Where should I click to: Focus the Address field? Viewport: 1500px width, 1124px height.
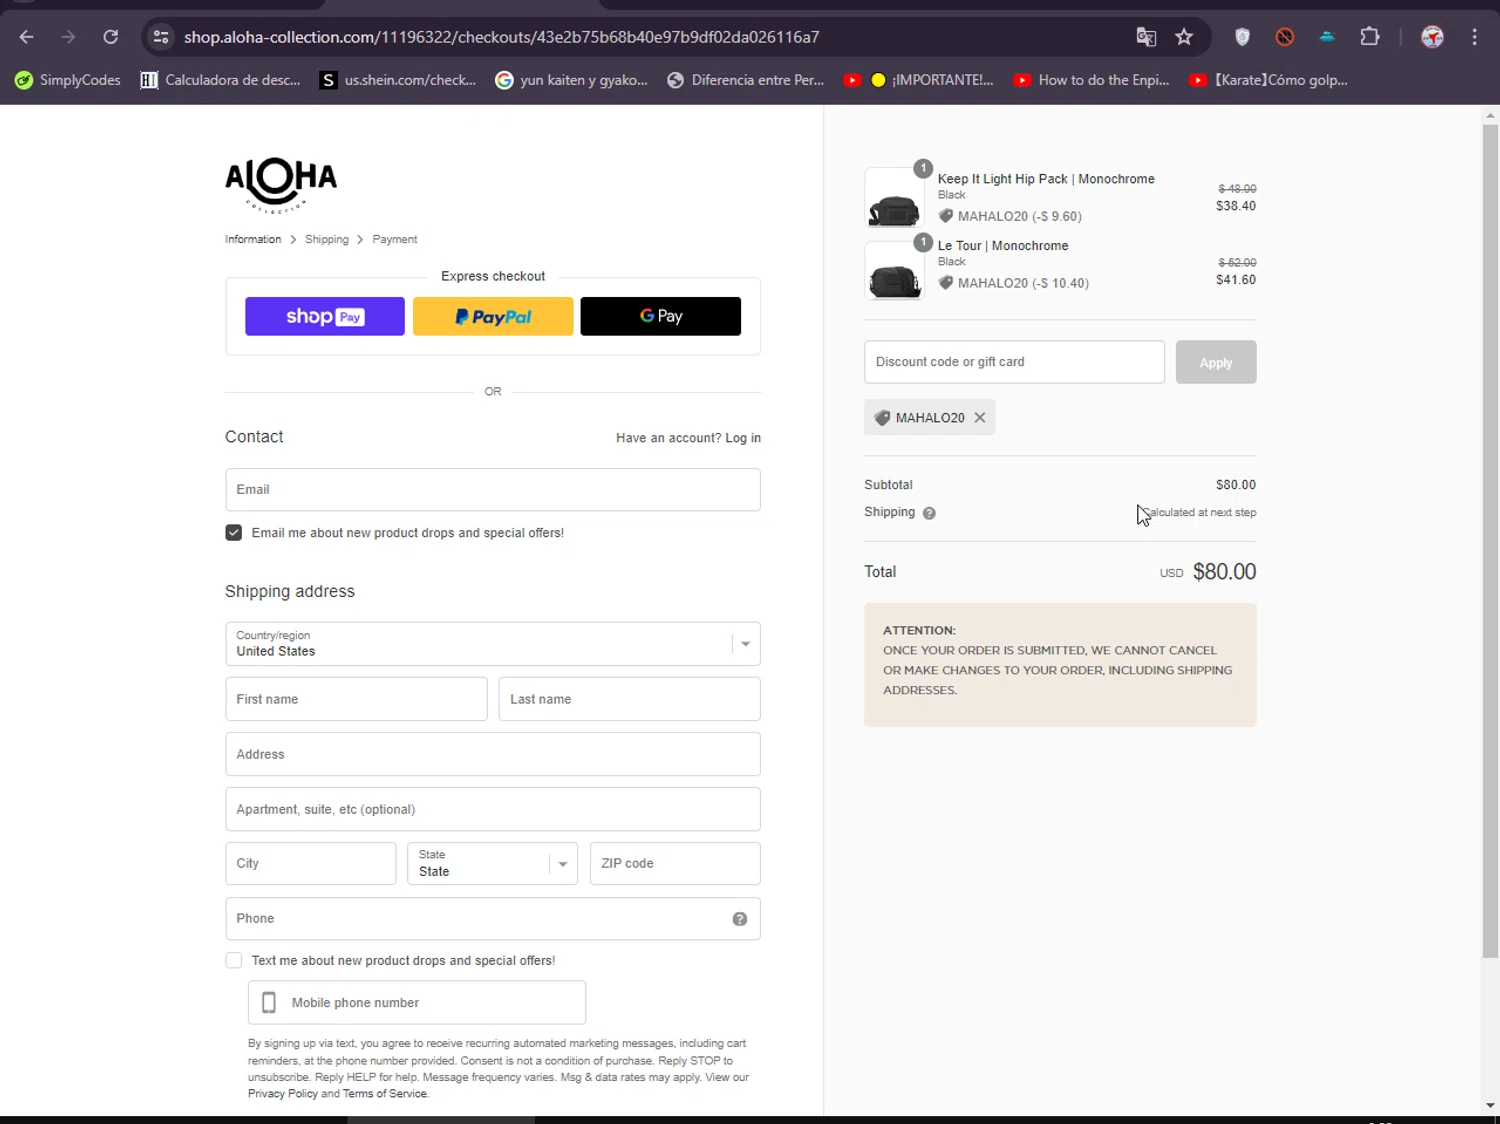pyautogui.click(x=493, y=754)
